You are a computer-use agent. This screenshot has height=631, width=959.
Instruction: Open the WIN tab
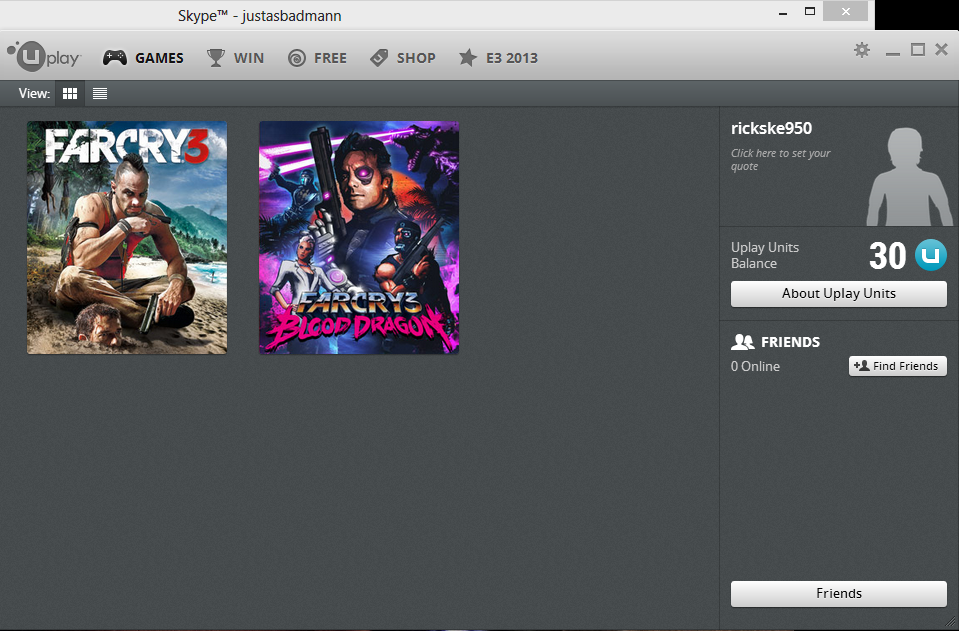235,58
